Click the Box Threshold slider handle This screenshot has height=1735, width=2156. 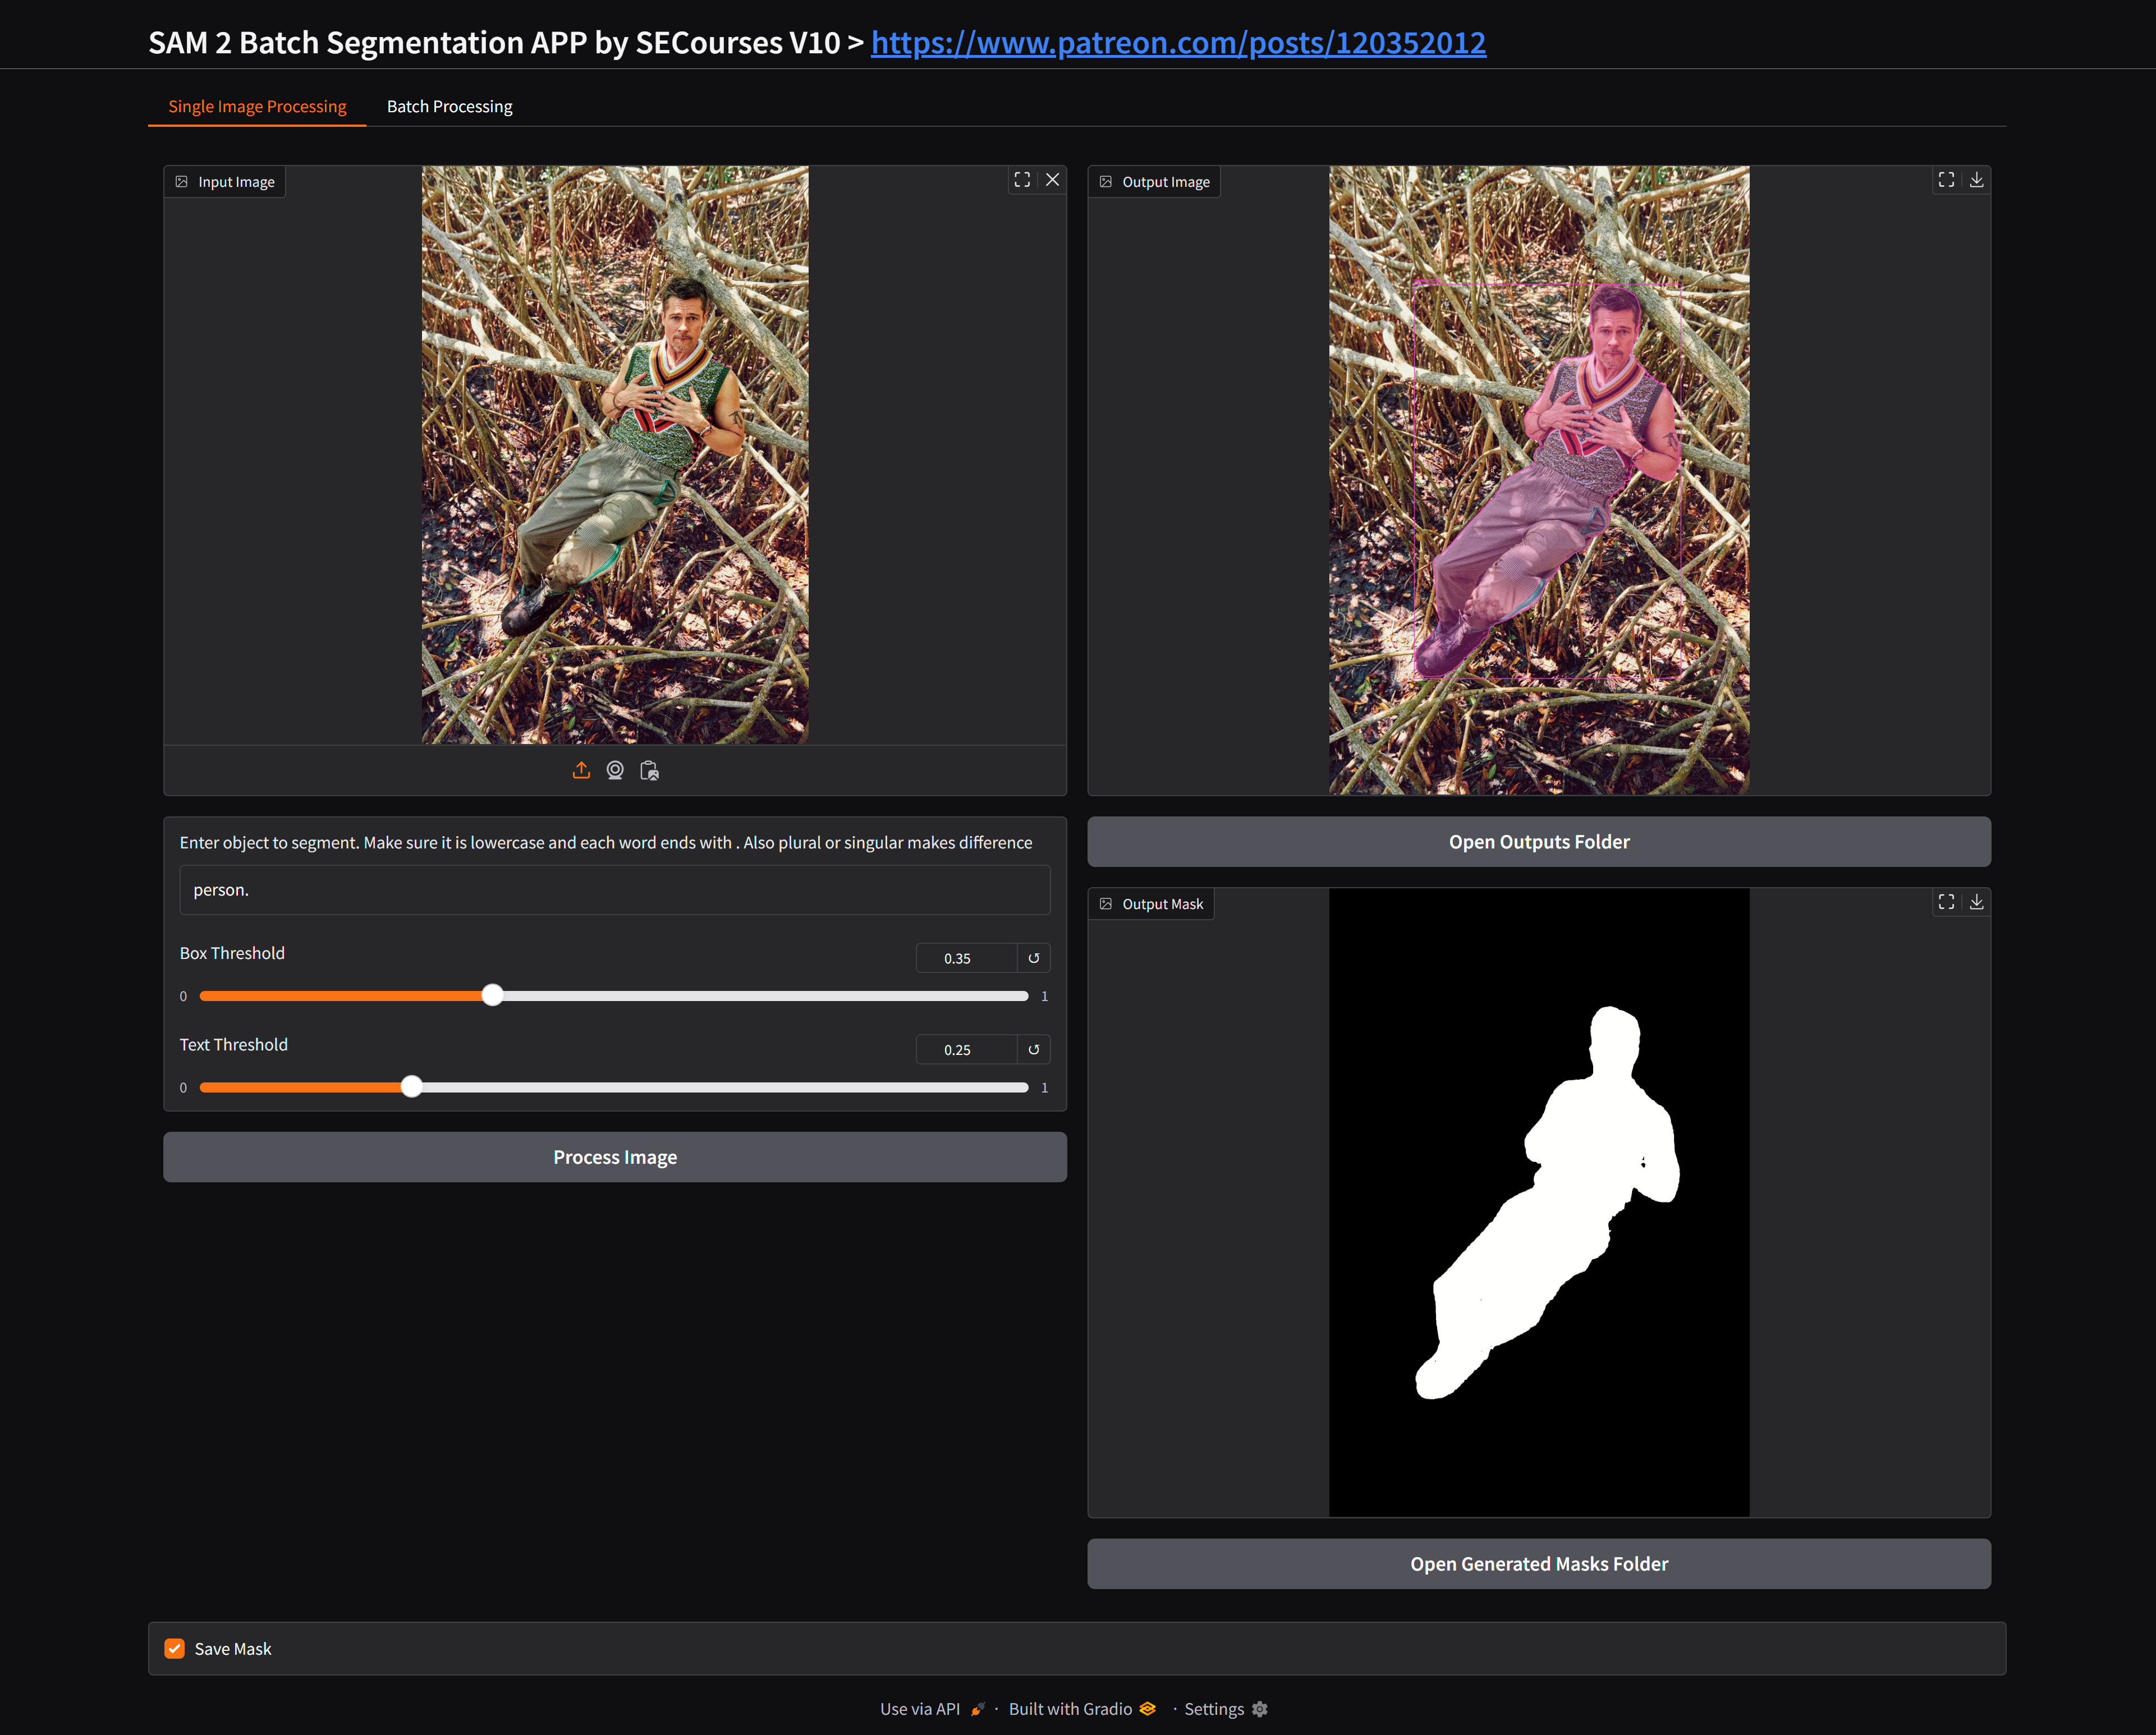(492, 995)
